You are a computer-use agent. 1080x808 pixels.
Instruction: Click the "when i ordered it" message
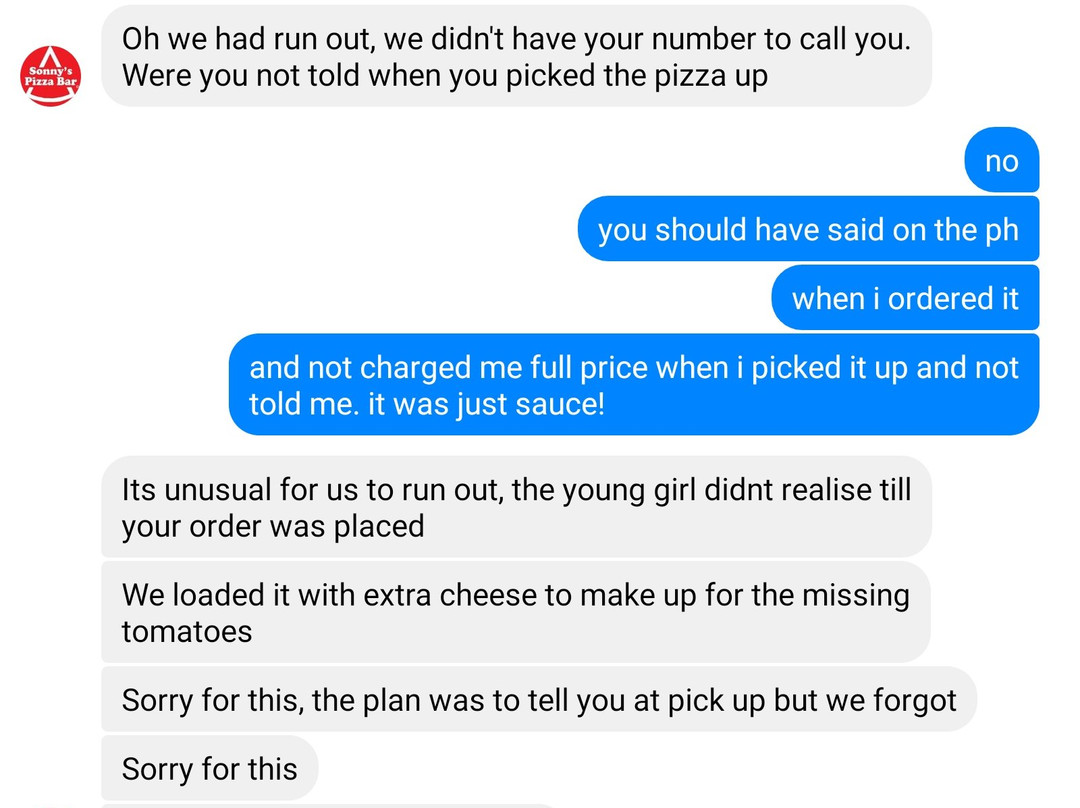(x=905, y=298)
